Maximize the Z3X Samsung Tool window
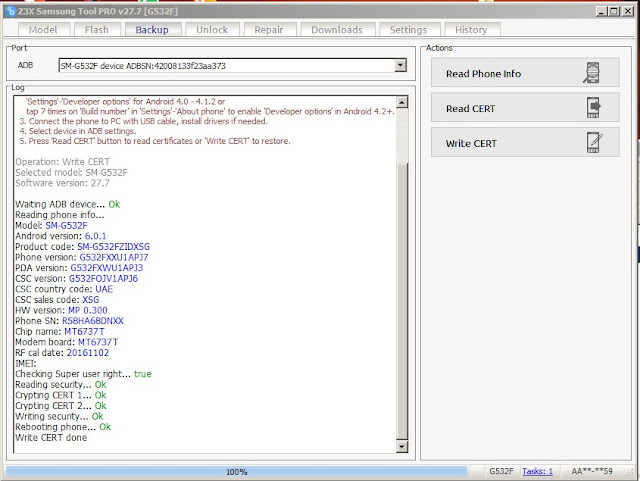The height and width of the screenshot is (481, 640). (613, 11)
